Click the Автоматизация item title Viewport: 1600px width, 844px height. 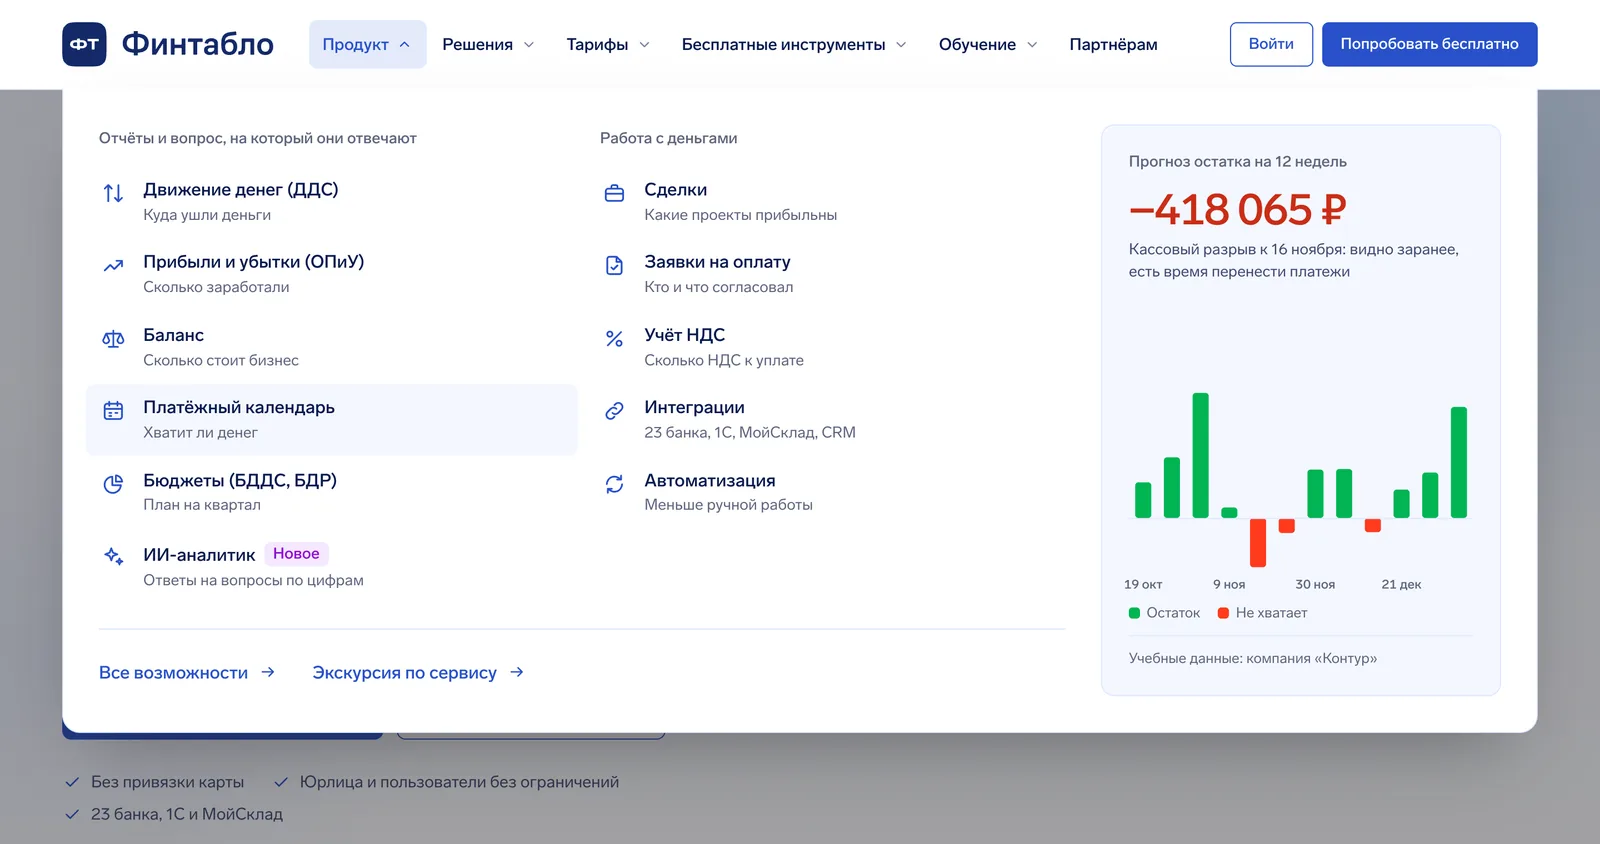pos(709,480)
